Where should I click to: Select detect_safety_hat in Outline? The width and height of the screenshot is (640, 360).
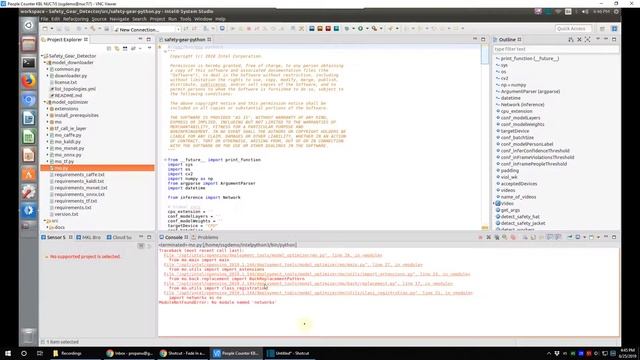(520, 217)
